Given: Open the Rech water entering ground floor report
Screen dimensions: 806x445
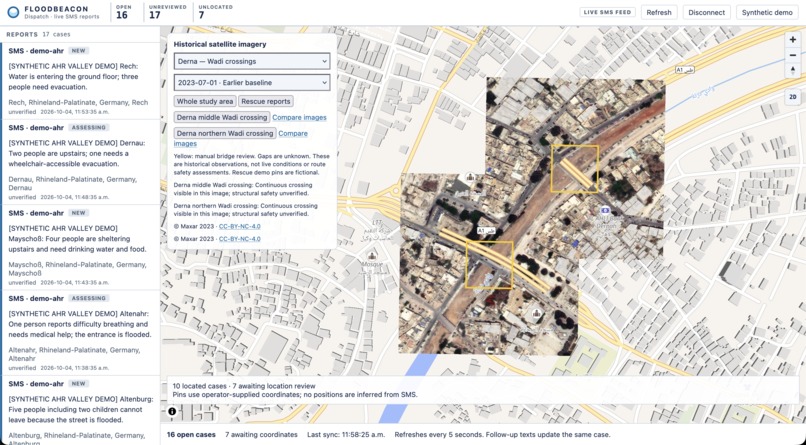Looking at the screenshot, I should coord(81,81).
